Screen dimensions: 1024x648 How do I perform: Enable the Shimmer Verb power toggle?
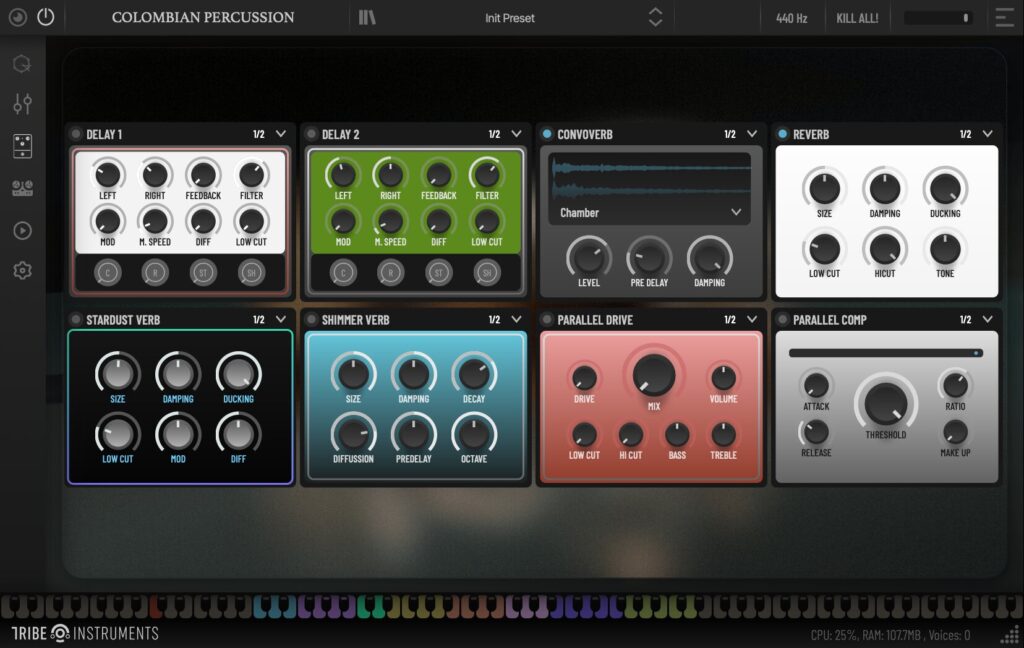pos(312,319)
